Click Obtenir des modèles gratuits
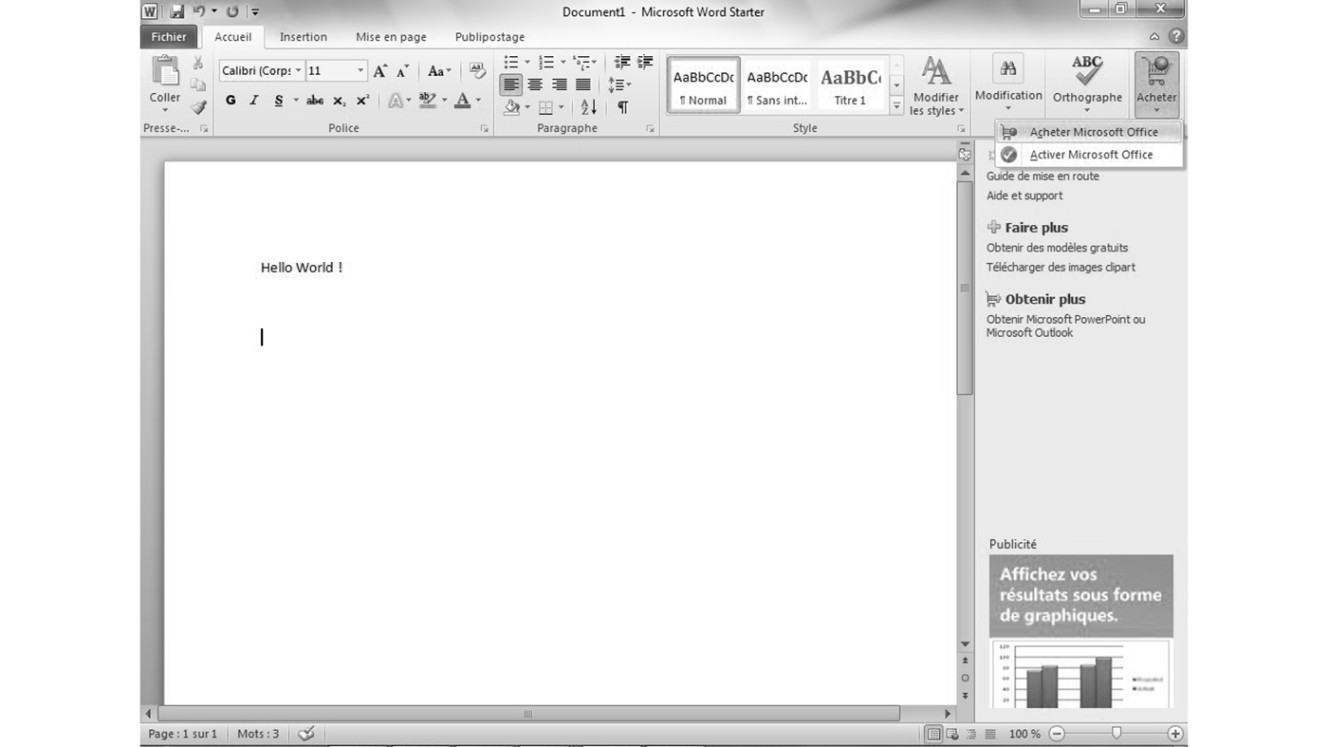The image size is (1328, 747). (1057, 248)
